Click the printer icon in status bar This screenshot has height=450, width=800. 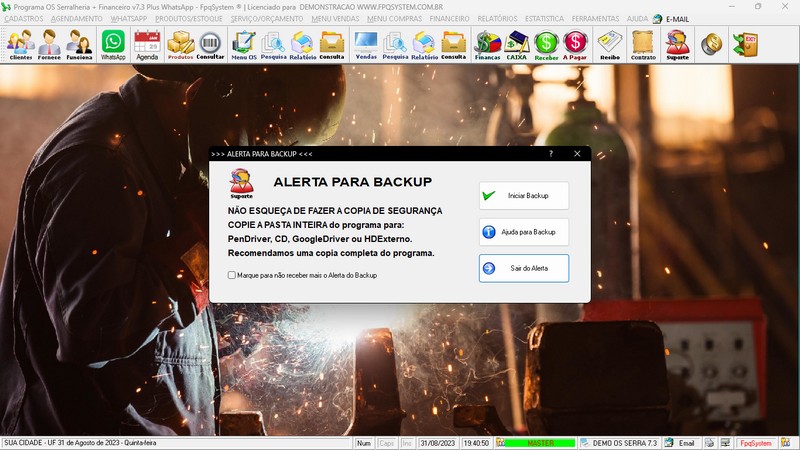pos(709,443)
